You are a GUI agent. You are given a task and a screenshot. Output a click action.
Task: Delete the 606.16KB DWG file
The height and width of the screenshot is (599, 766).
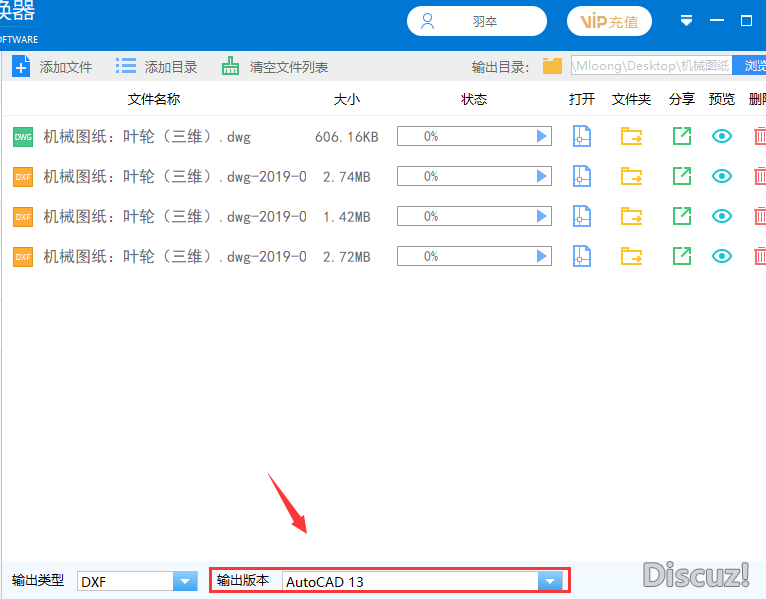(759, 136)
